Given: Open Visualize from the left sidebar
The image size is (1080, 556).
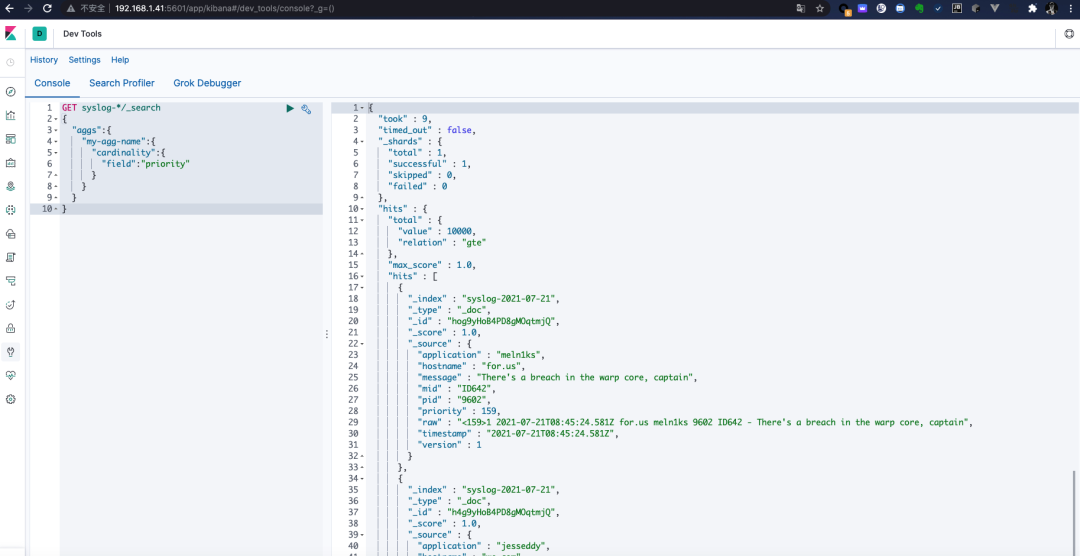Looking at the screenshot, I should (x=11, y=115).
